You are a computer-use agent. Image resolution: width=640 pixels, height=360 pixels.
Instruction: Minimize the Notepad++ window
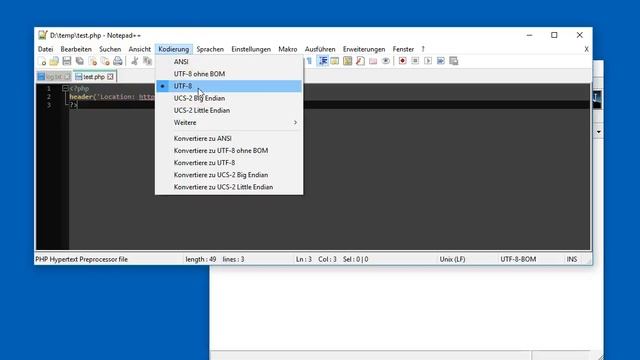click(529, 35)
